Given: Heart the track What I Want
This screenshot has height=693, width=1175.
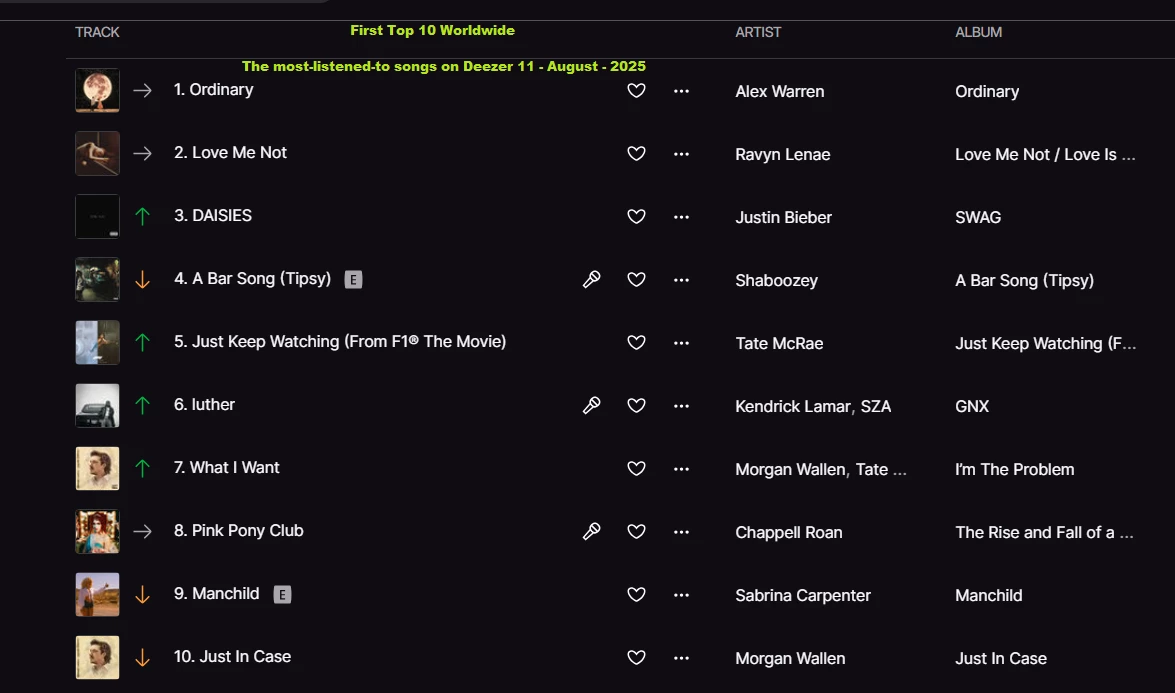Looking at the screenshot, I should click(636, 469).
